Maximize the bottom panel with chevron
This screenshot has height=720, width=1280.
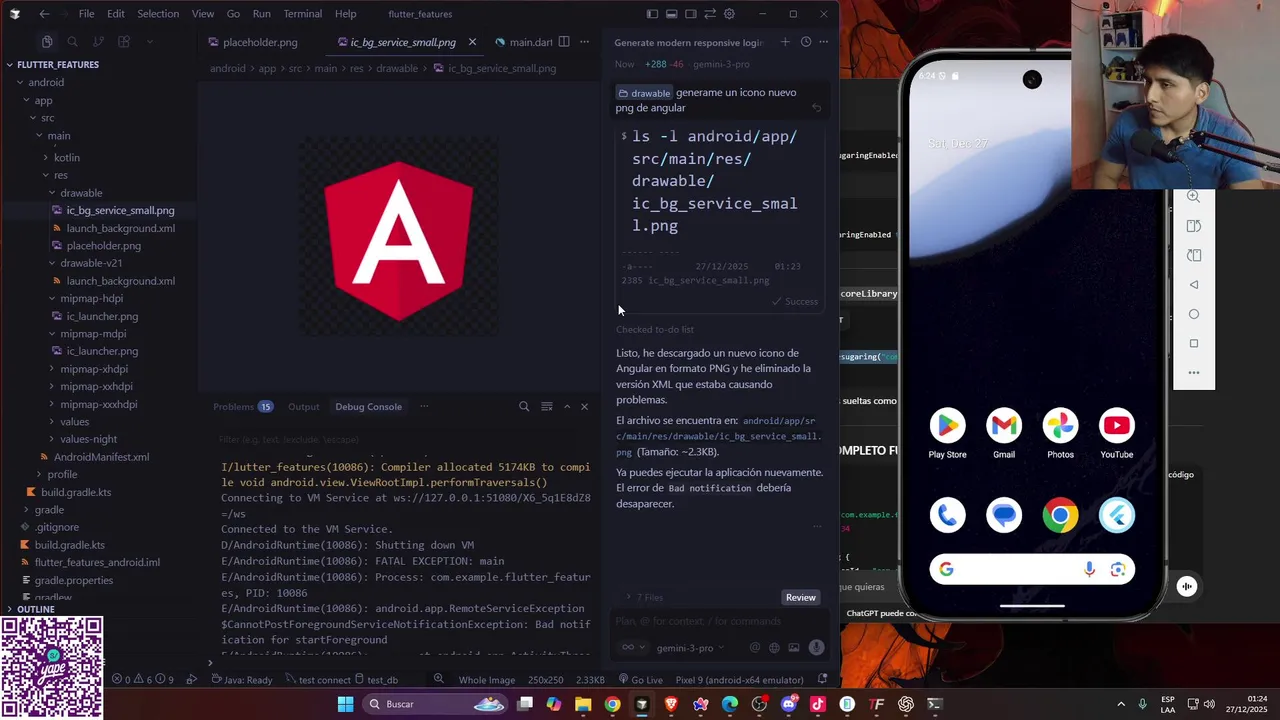[567, 406]
